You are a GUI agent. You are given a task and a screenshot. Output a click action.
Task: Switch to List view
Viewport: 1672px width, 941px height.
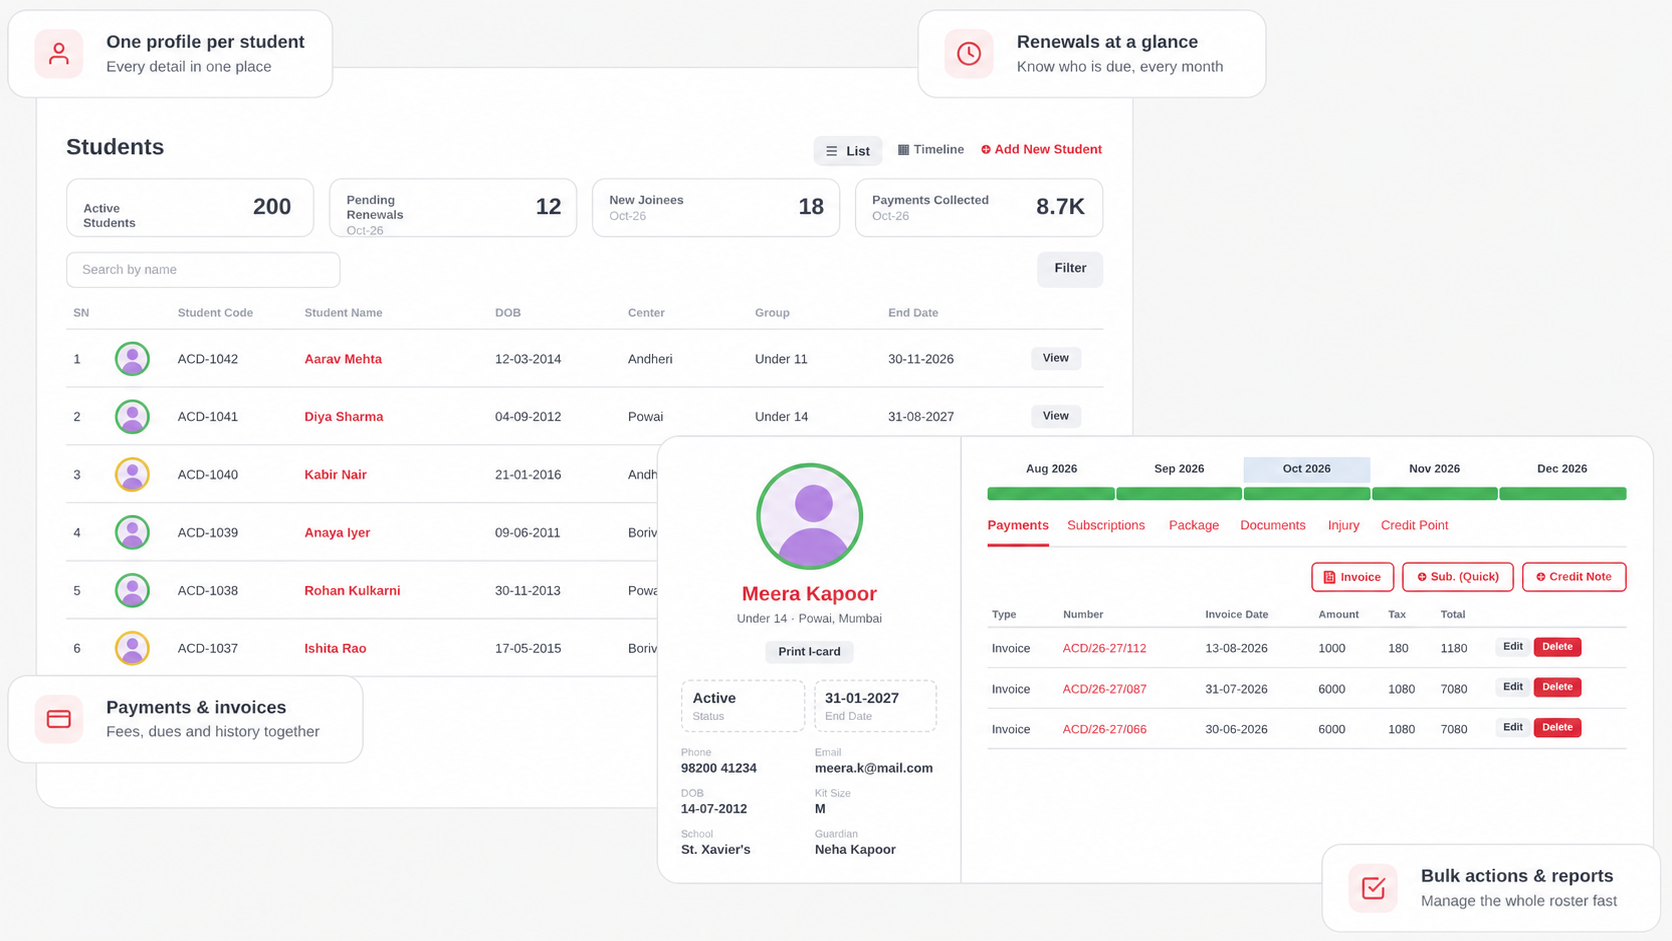point(848,151)
